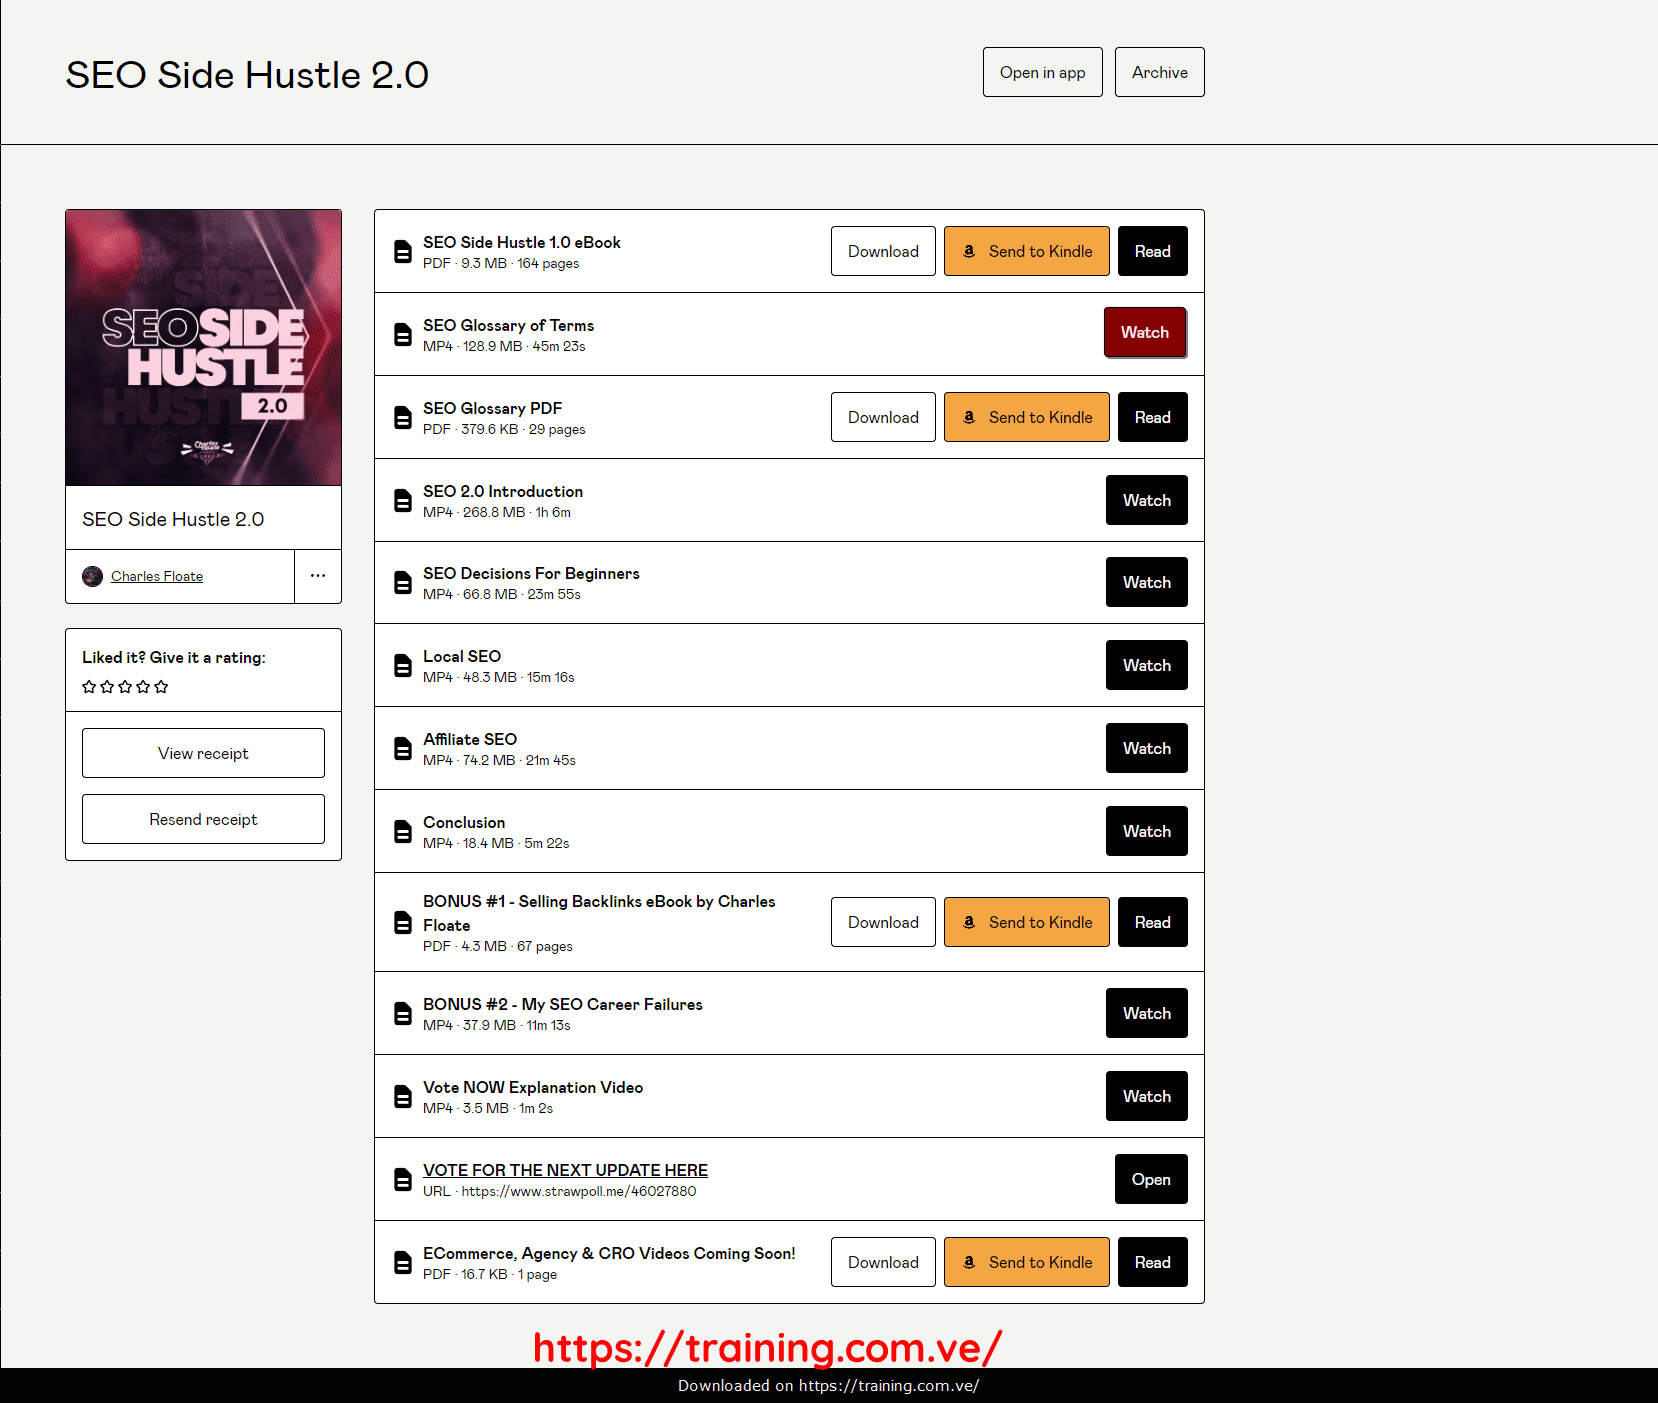Screen dimensions: 1658x1403
Task: Download the SEO Side Hustle 1.0 eBook
Action: 883,251
